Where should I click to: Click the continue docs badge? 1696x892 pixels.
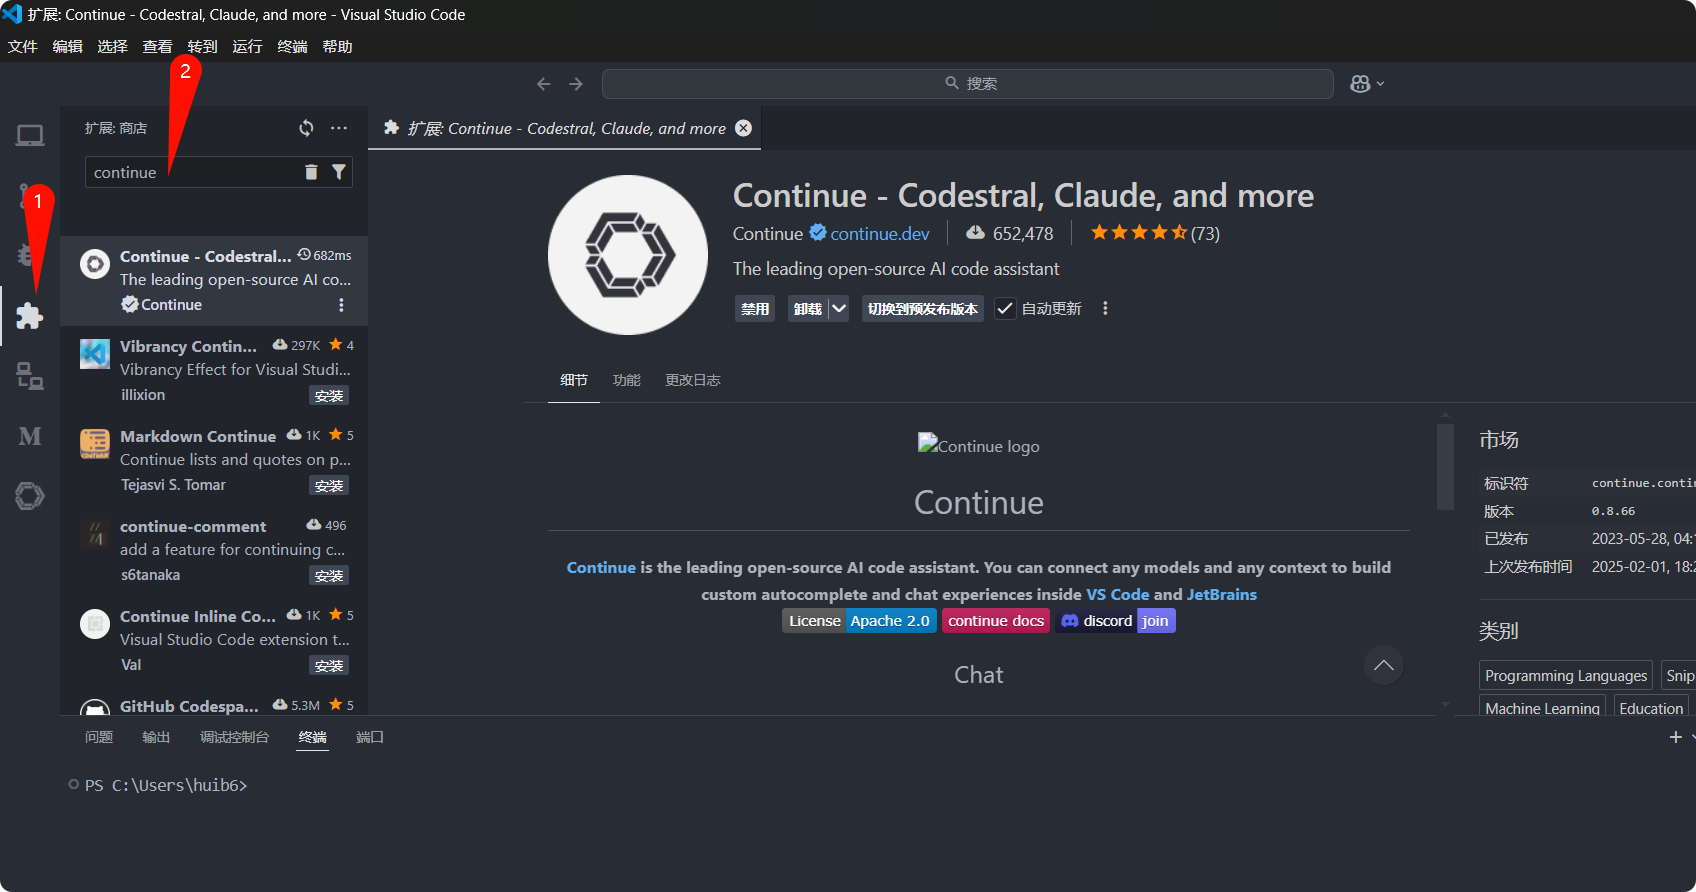[x=996, y=621]
